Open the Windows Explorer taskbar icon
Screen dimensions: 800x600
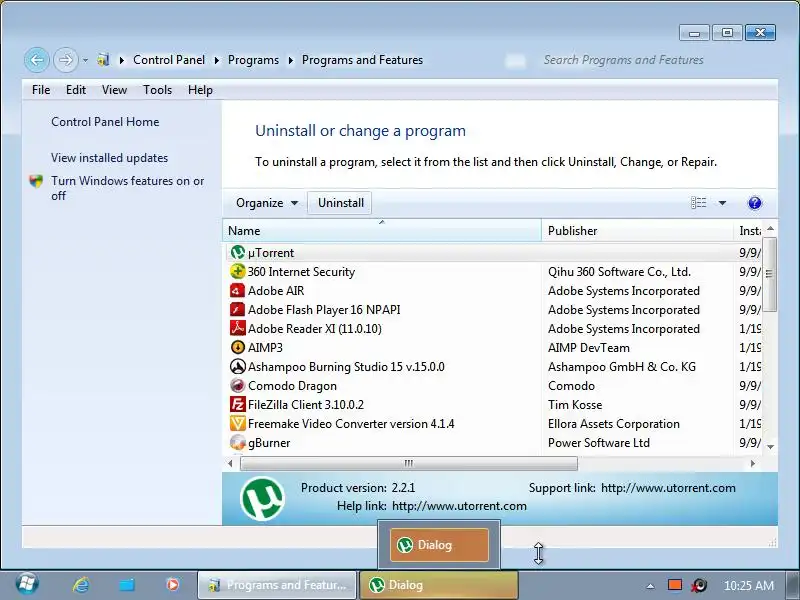(127, 585)
